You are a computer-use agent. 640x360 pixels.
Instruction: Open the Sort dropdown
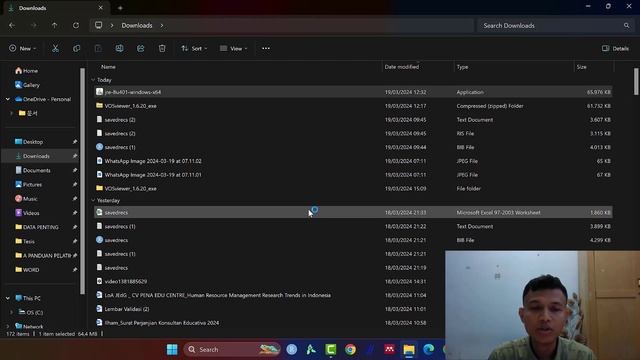pyautogui.click(x=194, y=49)
